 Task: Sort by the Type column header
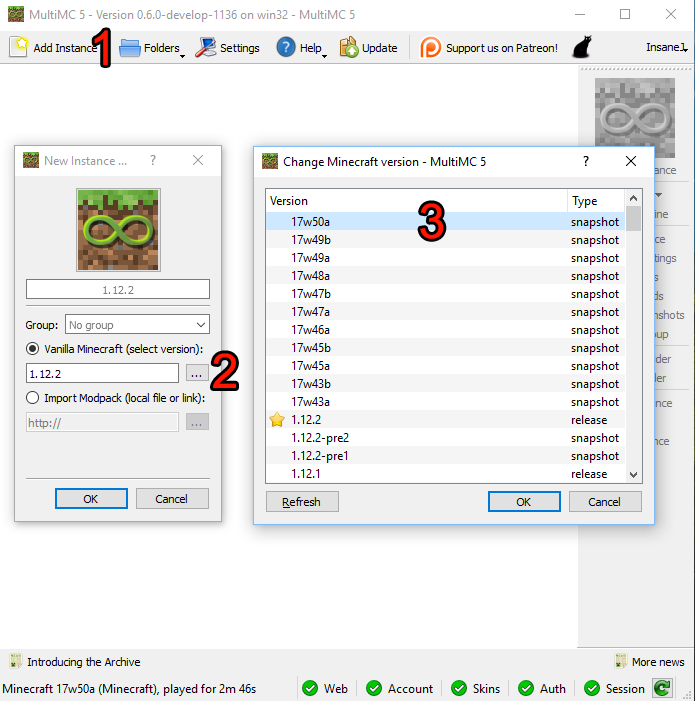click(x=596, y=201)
